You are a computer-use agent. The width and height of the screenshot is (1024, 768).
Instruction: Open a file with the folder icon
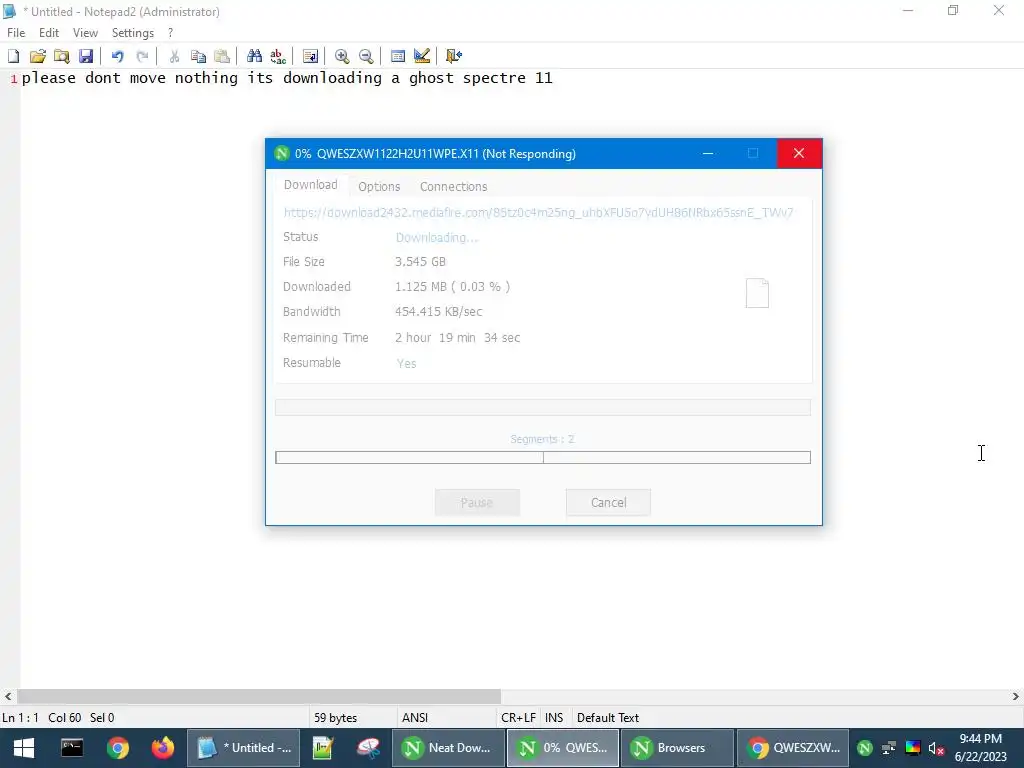(x=38, y=56)
